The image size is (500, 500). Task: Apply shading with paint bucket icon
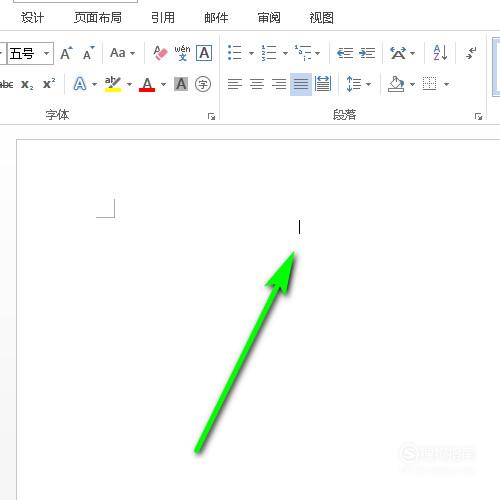pos(396,84)
